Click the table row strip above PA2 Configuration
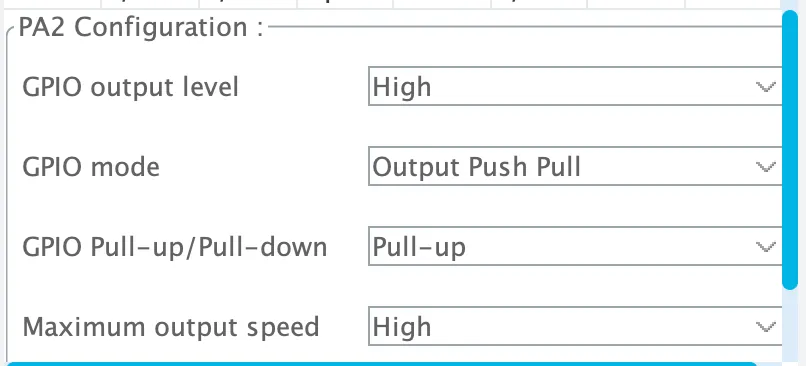Screen dimensions: 806x366 coord(391,4)
